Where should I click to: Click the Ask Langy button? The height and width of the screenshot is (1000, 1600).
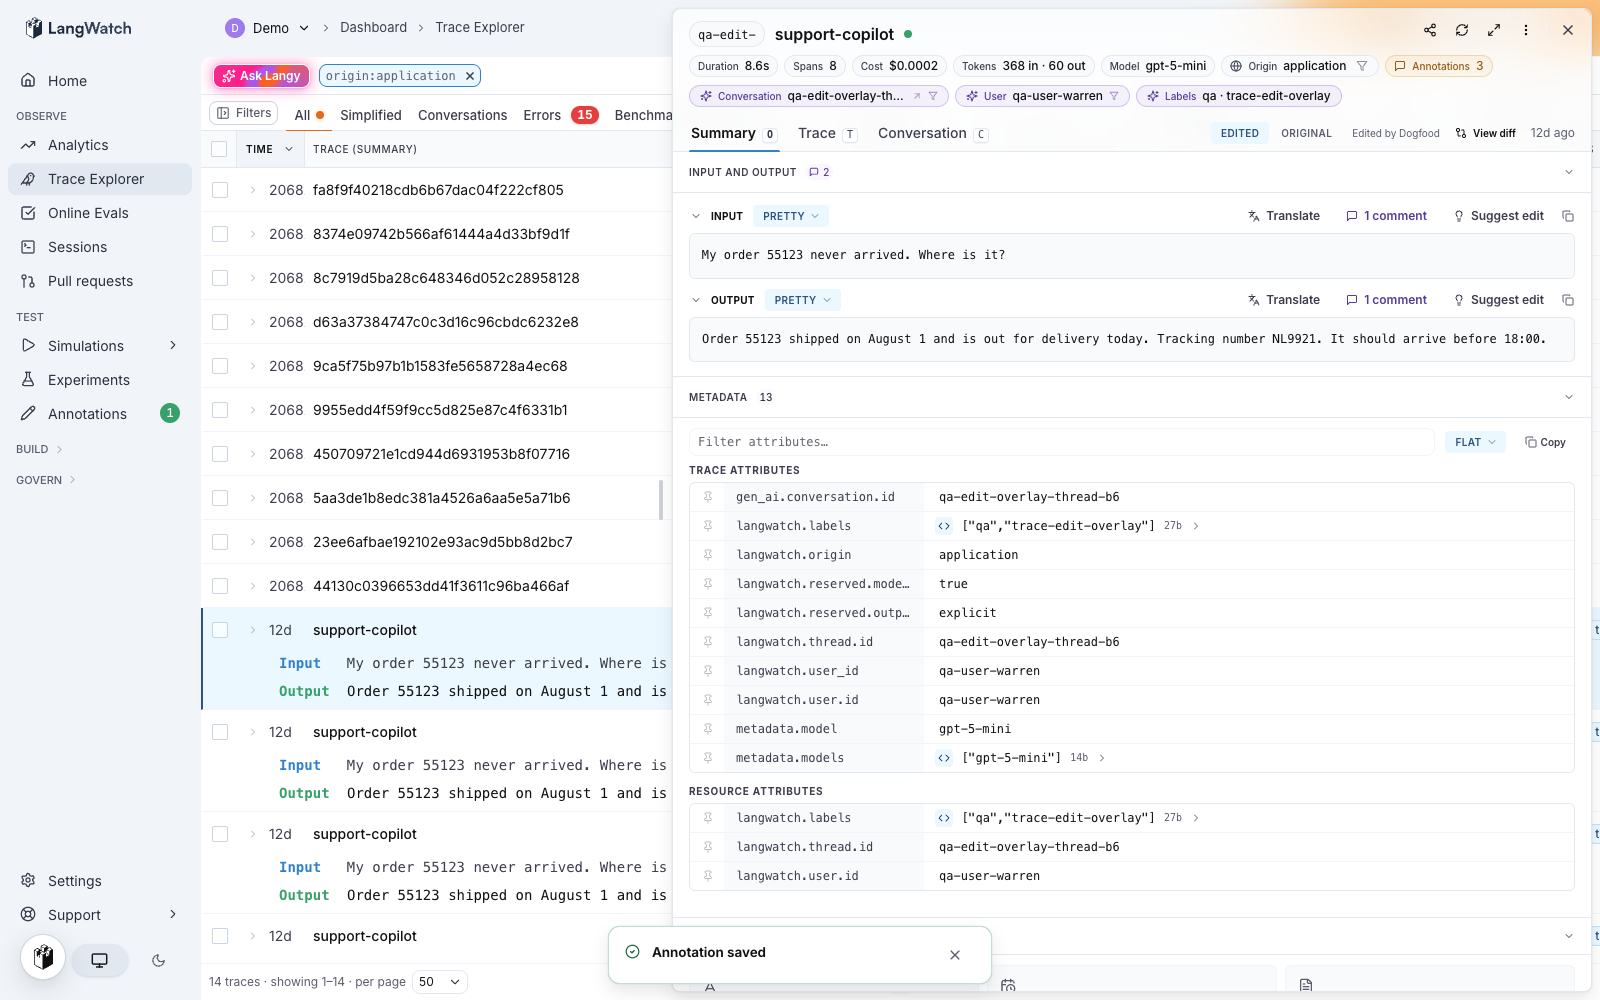tap(261, 76)
